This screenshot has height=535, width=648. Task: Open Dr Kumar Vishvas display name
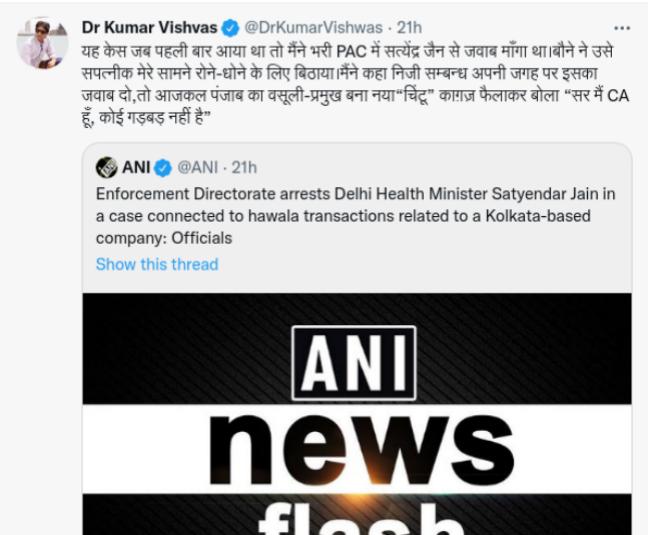pos(150,28)
